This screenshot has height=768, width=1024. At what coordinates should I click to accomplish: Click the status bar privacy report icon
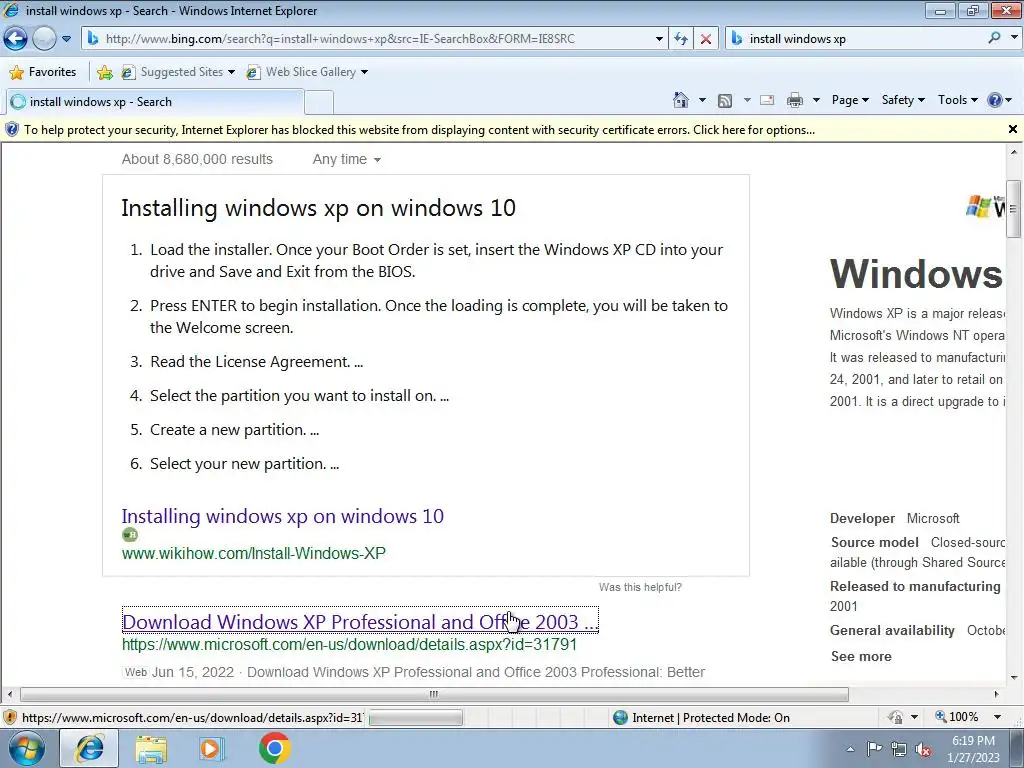pyautogui.click(x=895, y=717)
